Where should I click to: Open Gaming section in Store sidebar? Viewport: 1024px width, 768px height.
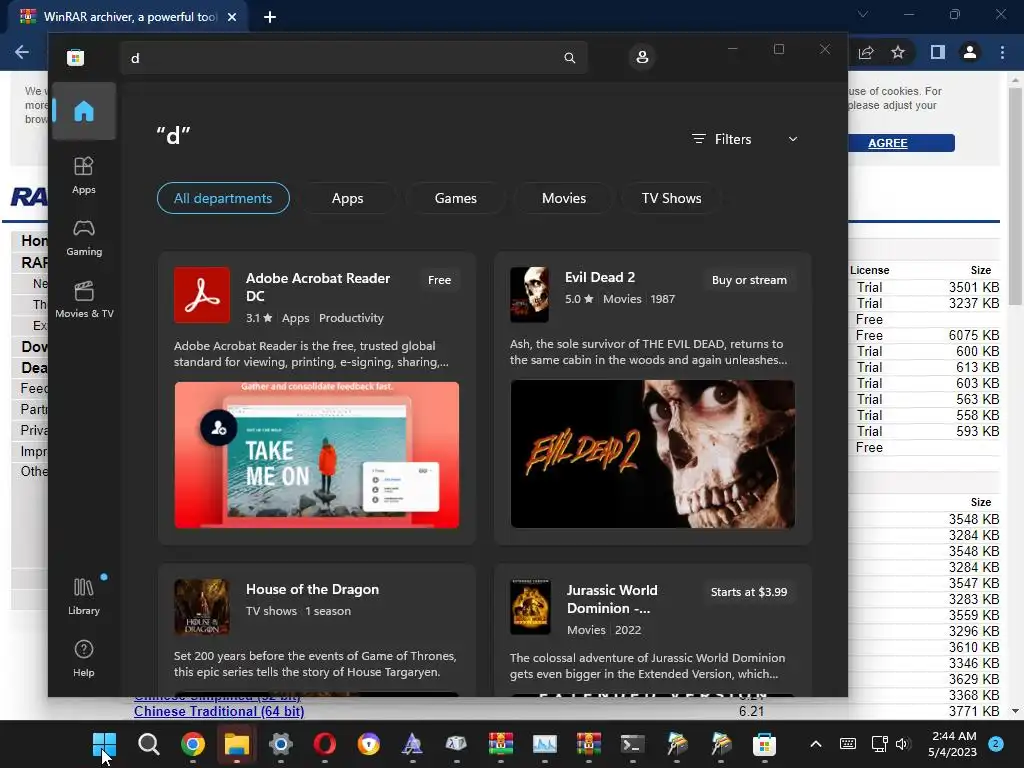84,238
